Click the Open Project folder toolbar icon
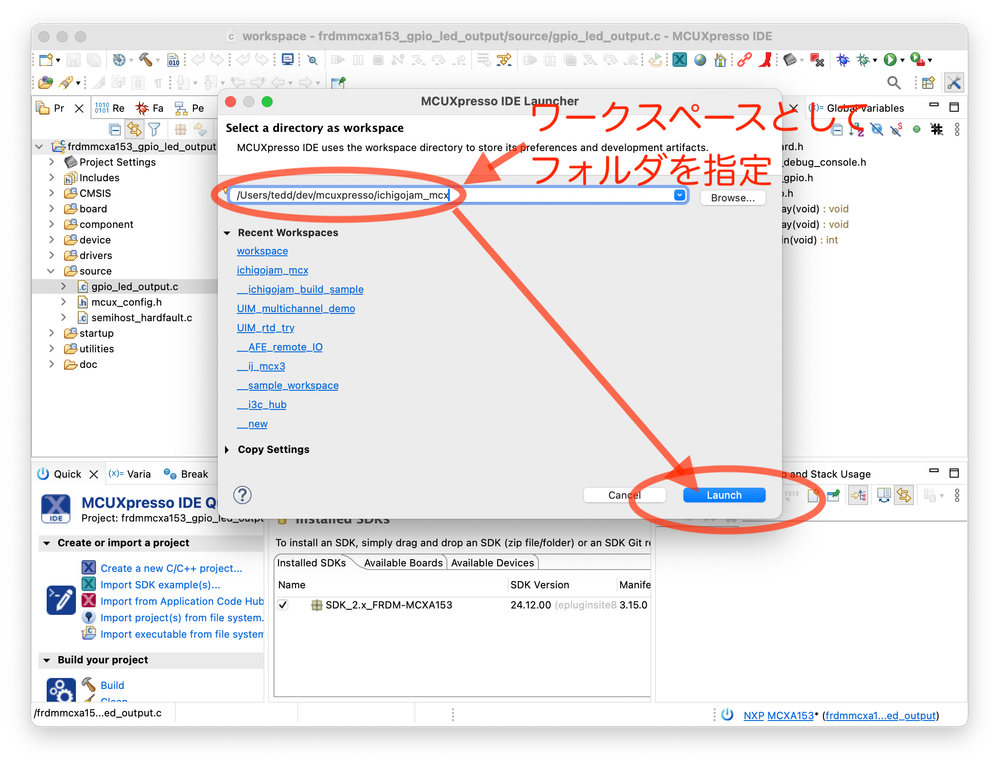The image size is (999, 765). coord(45,83)
